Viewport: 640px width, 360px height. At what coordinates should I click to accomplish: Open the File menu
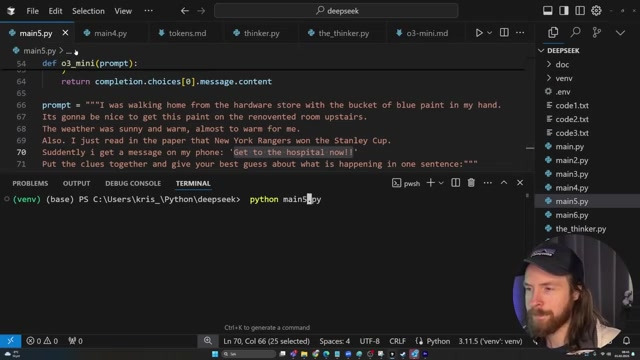point(32,11)
